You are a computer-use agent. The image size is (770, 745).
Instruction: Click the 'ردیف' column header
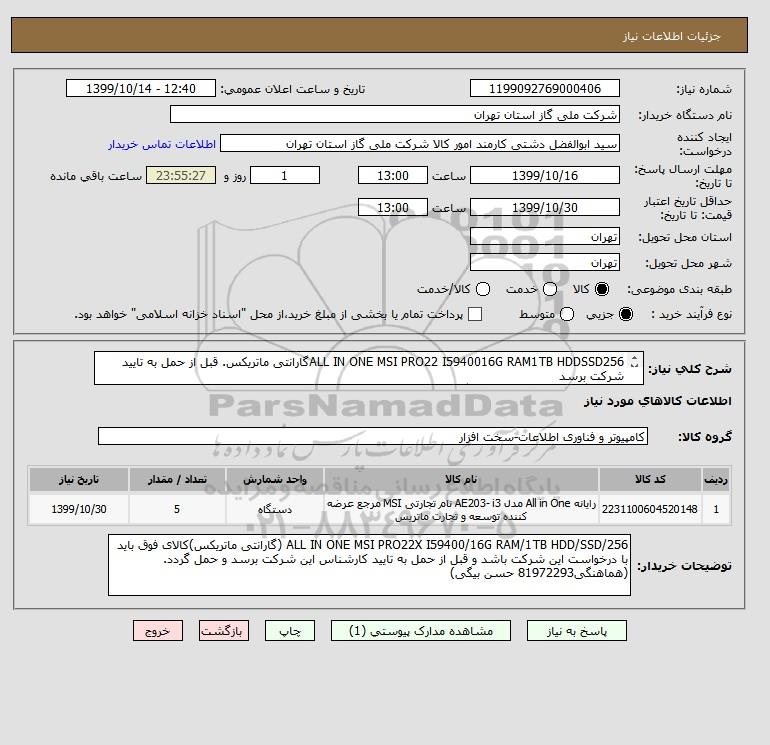tap(715, 479)
